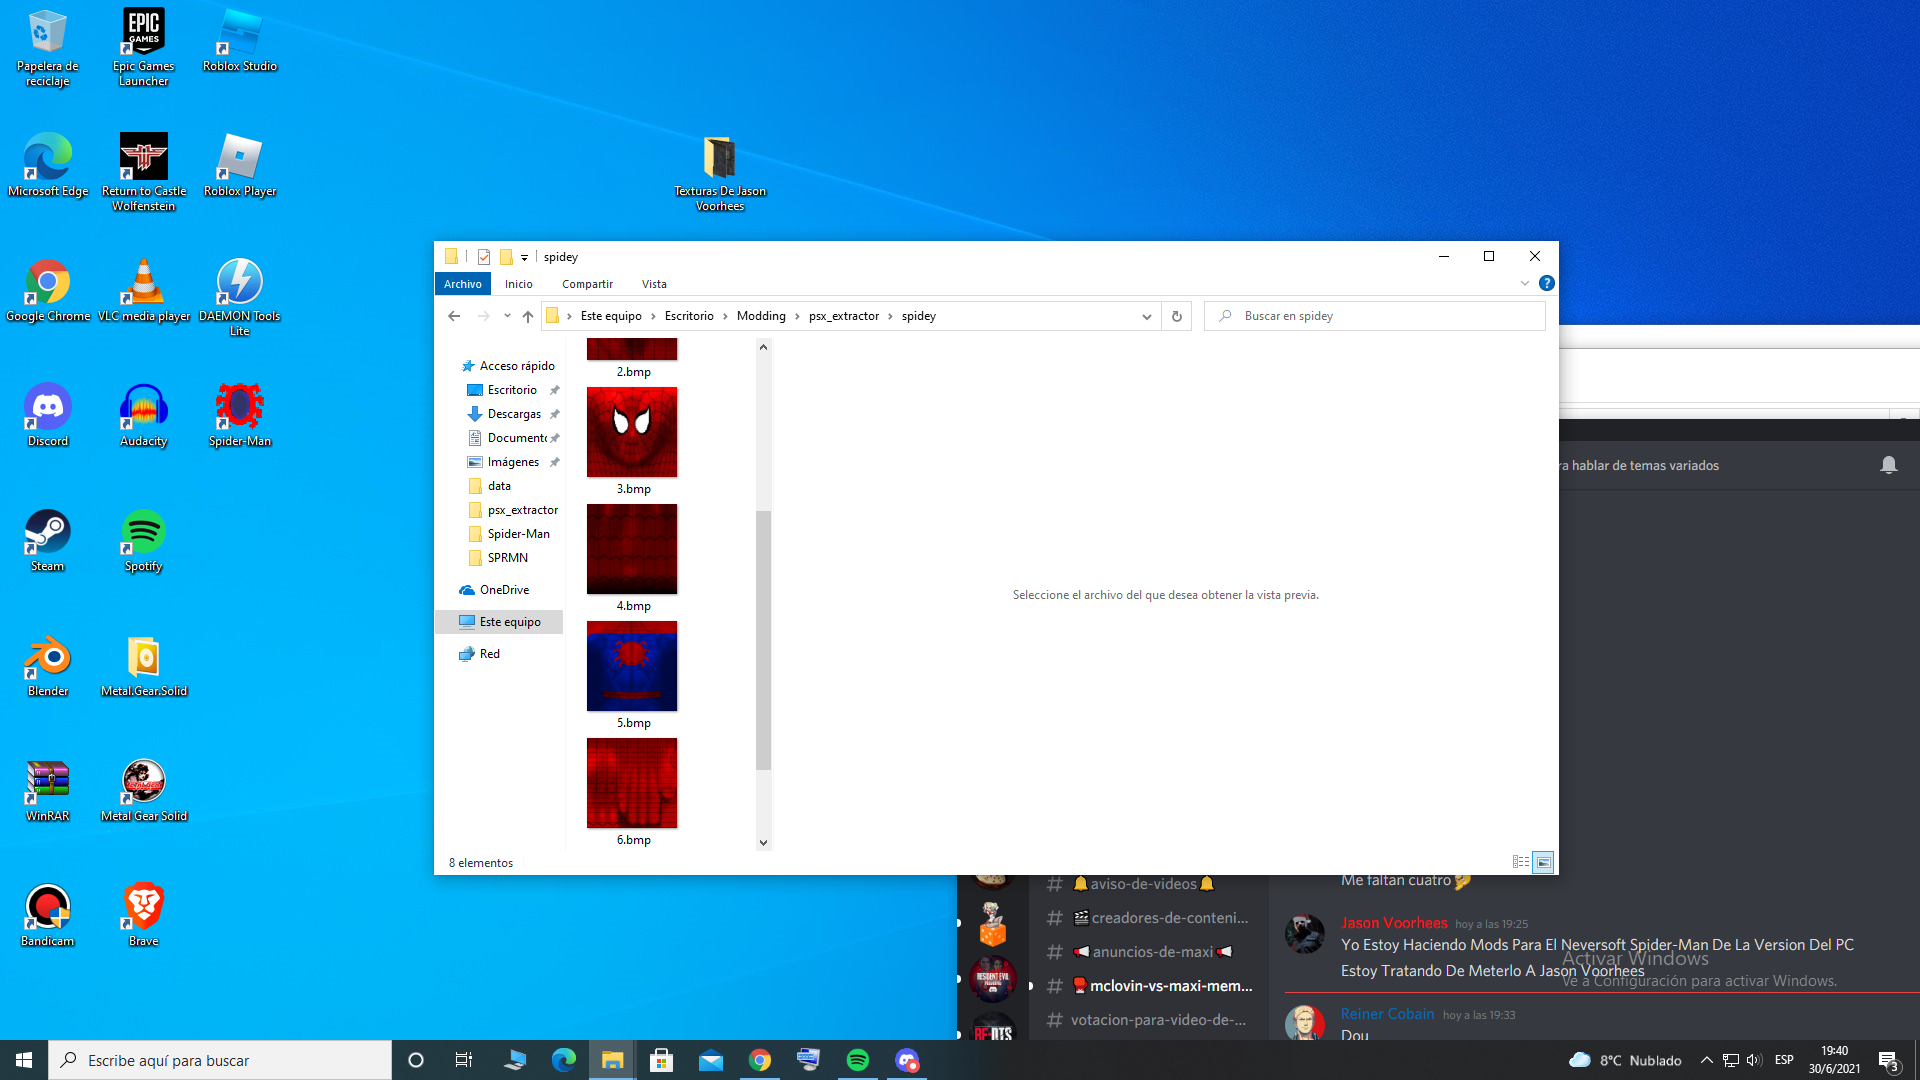The width and height of the screenshot is (1920, 1080).
Task: Open the Archivo ribbon tab
Action: (x=462, y=284)
